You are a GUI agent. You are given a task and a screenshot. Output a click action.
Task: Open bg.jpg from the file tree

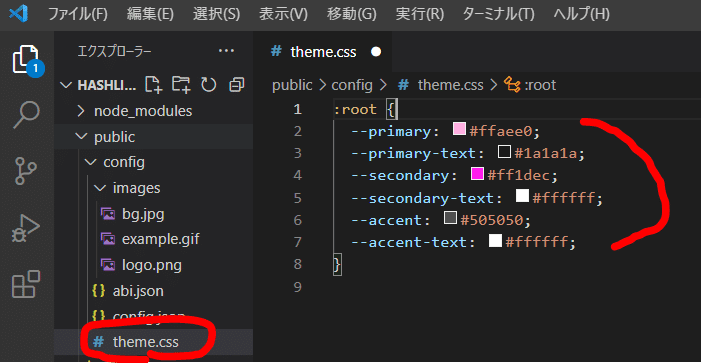click(143, 214)
